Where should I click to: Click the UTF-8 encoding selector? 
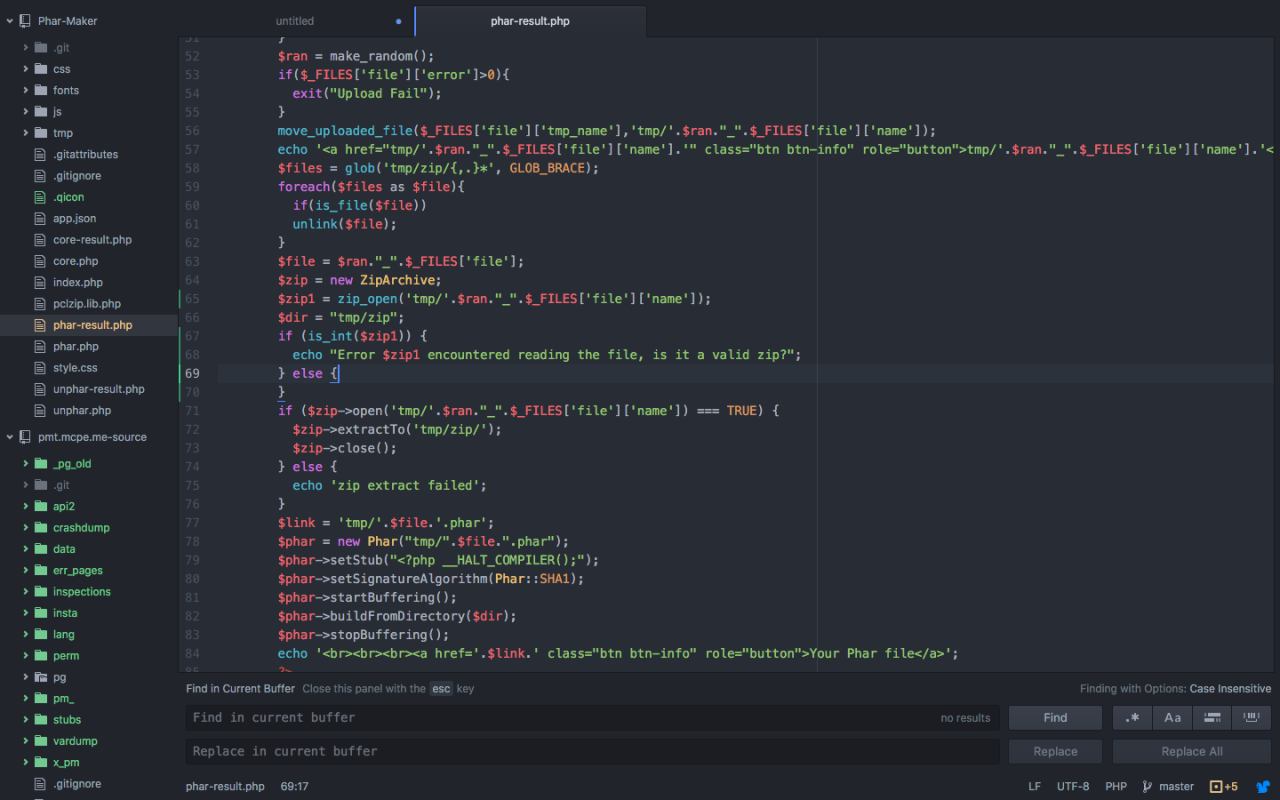1073,787
